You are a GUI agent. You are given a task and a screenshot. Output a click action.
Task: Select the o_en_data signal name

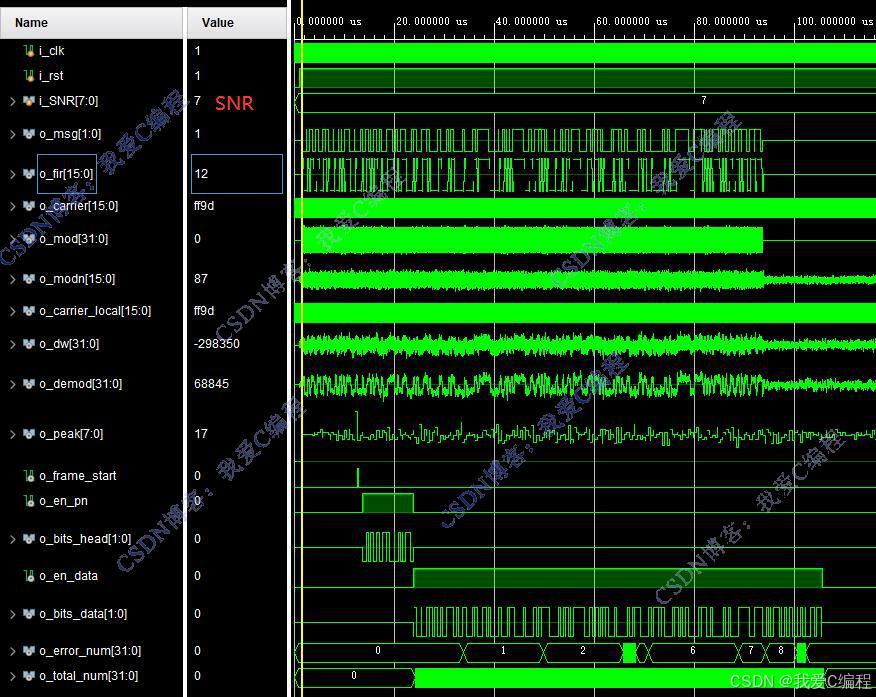click(x=68, y=575)
